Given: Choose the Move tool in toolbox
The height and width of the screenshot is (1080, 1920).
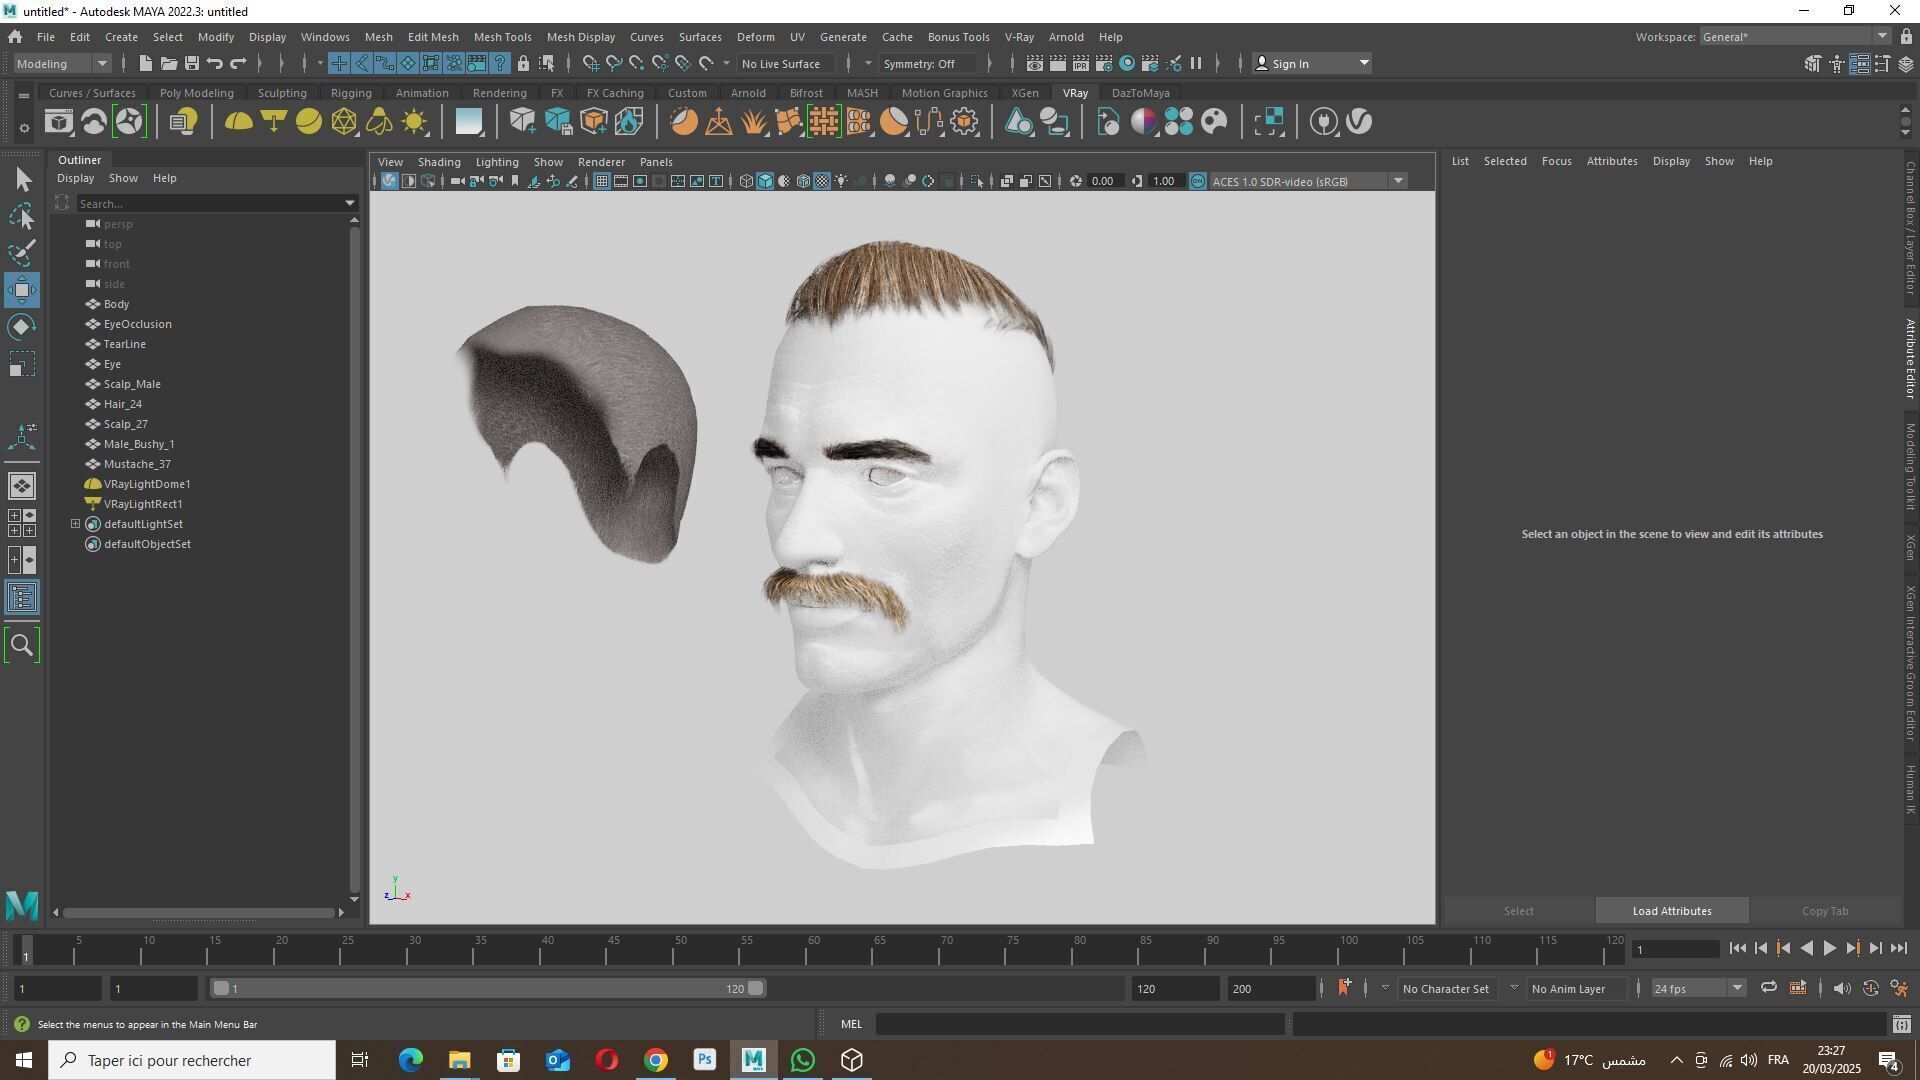Looking at the screenshot, I should click(22, 290).
